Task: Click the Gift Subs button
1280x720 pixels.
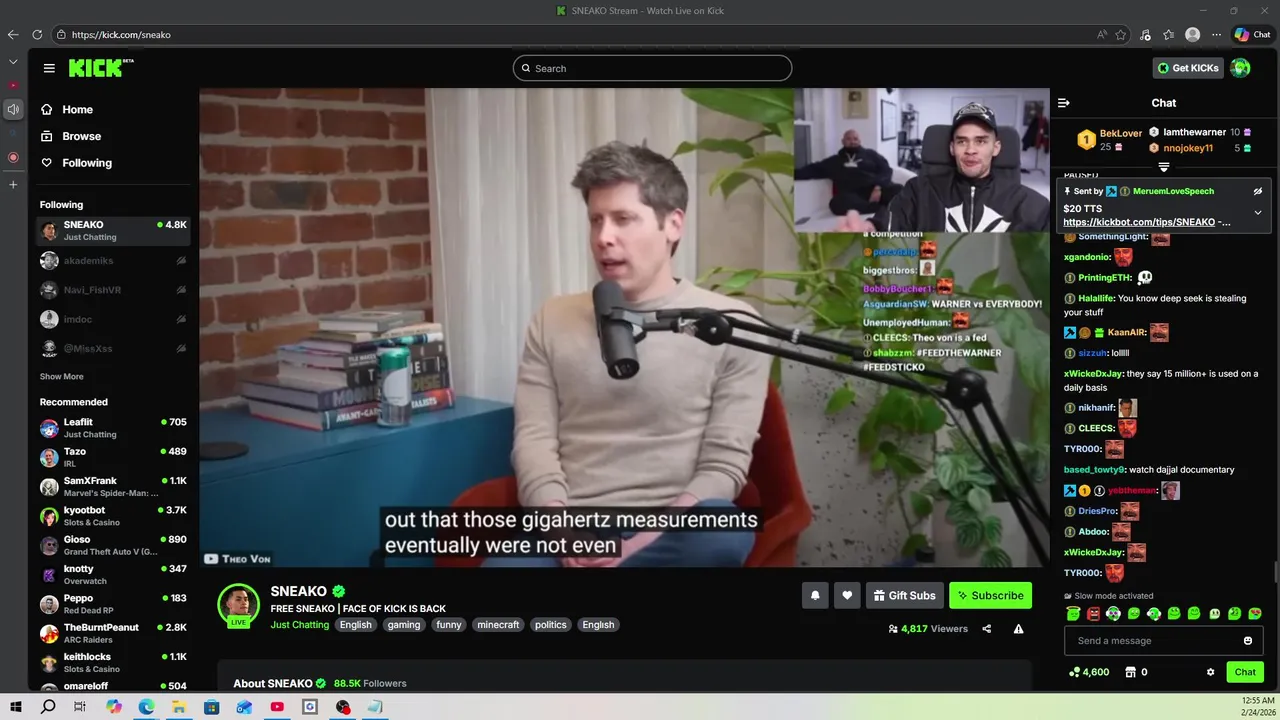Action: click(x=905, y=595)
